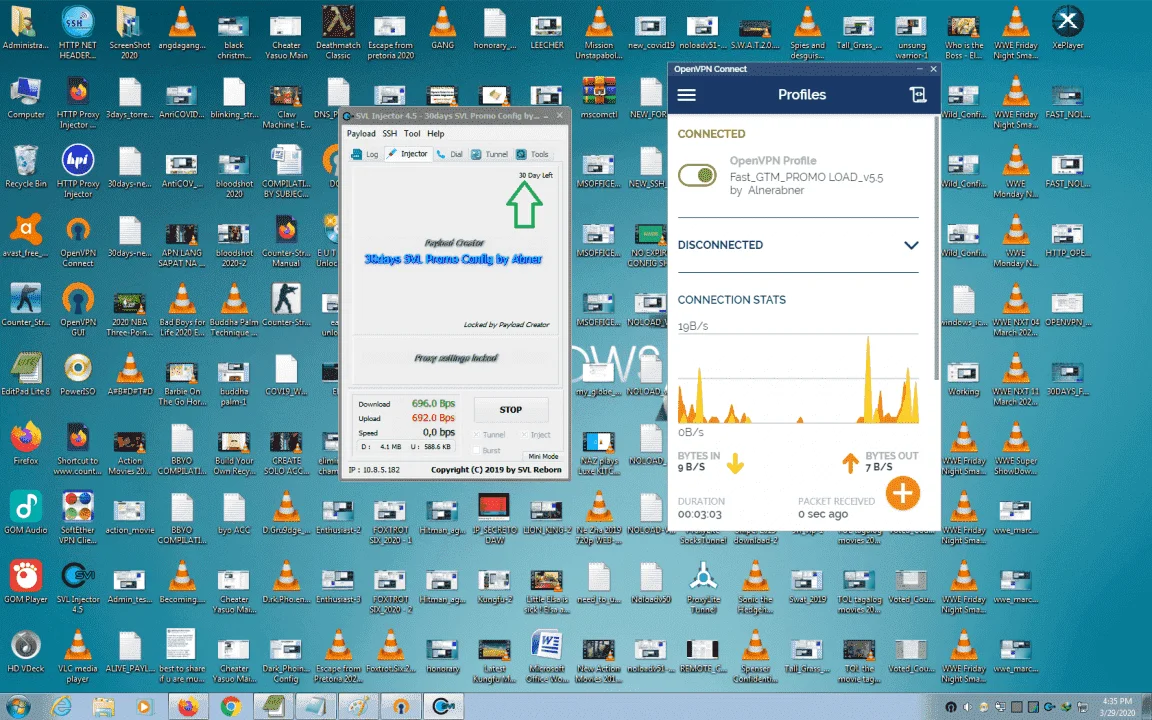Image resolution: width=1152 pixels, height=720 pixels.
Task: Click the Firefox taskbar button
Action: click(x=188, y=707)
